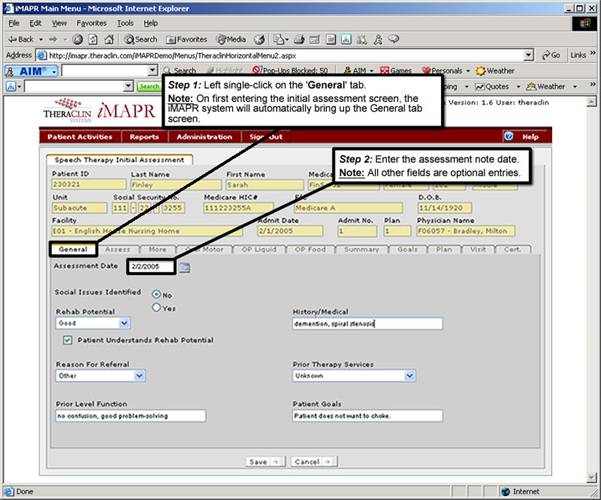601x500 pixels.
Task: Expand the second toolbar search dropdown
Action: click(129, 87)
